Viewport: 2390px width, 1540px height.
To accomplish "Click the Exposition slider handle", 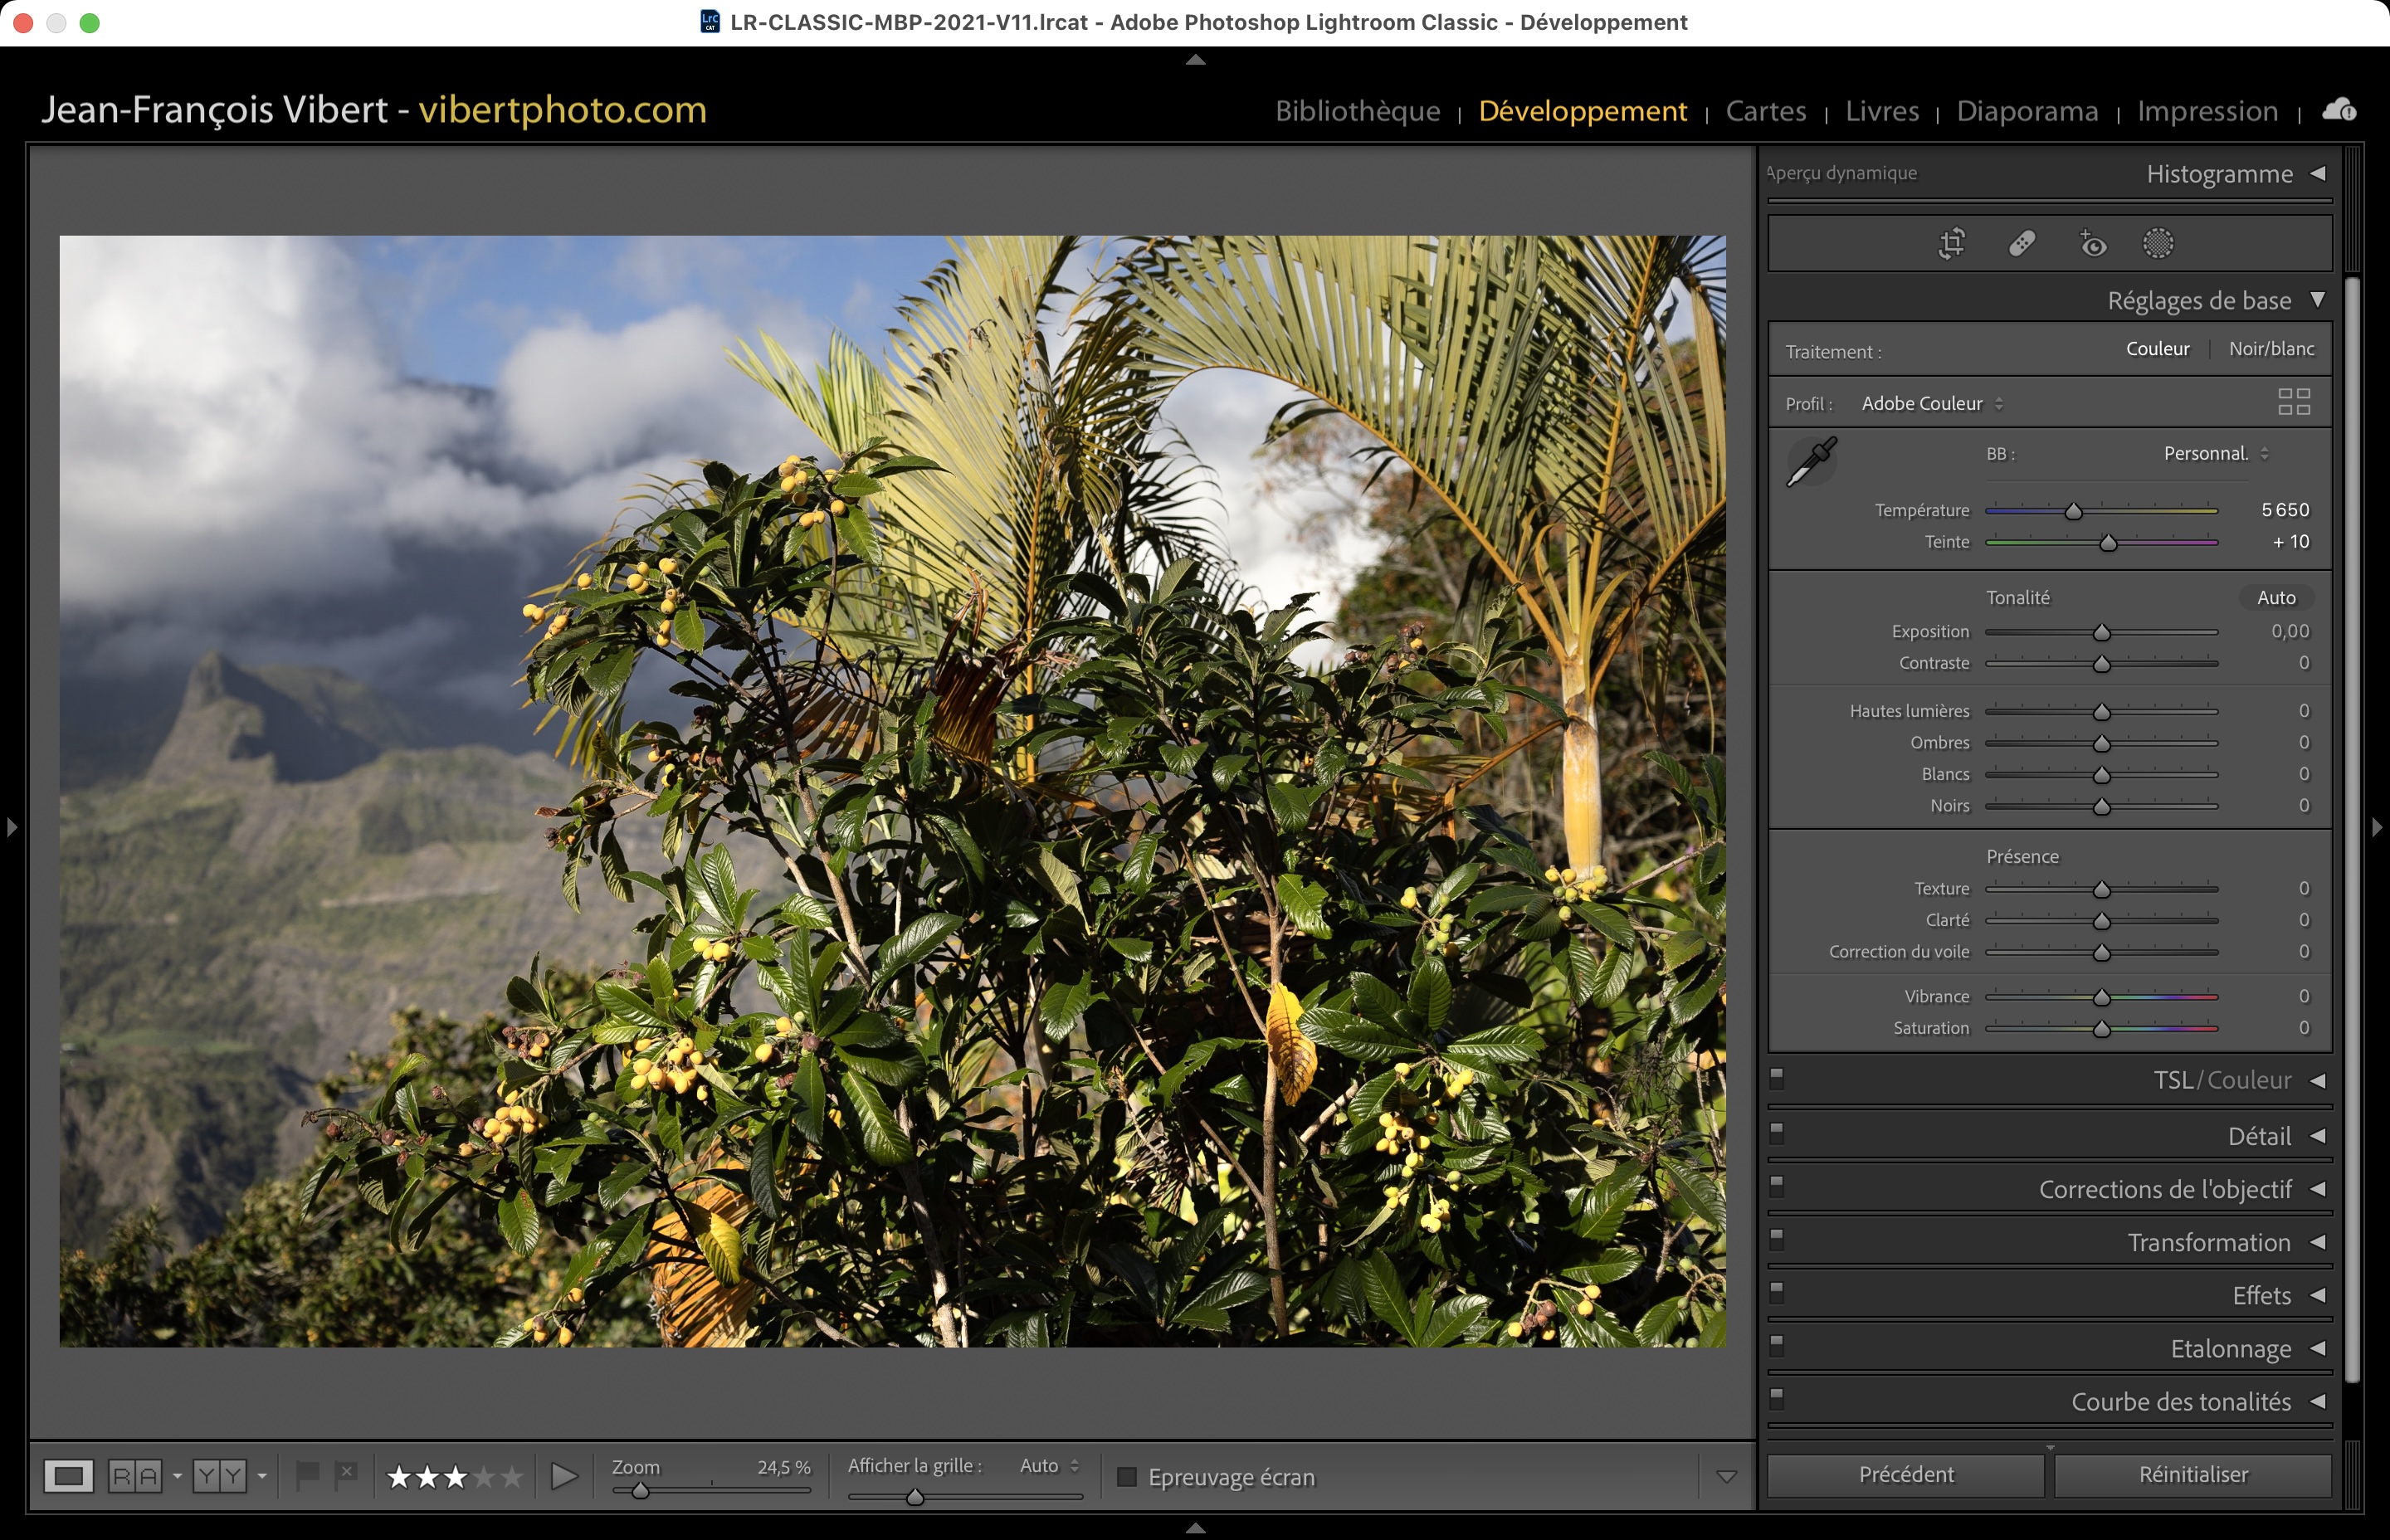I will [x=2101, y=632].
